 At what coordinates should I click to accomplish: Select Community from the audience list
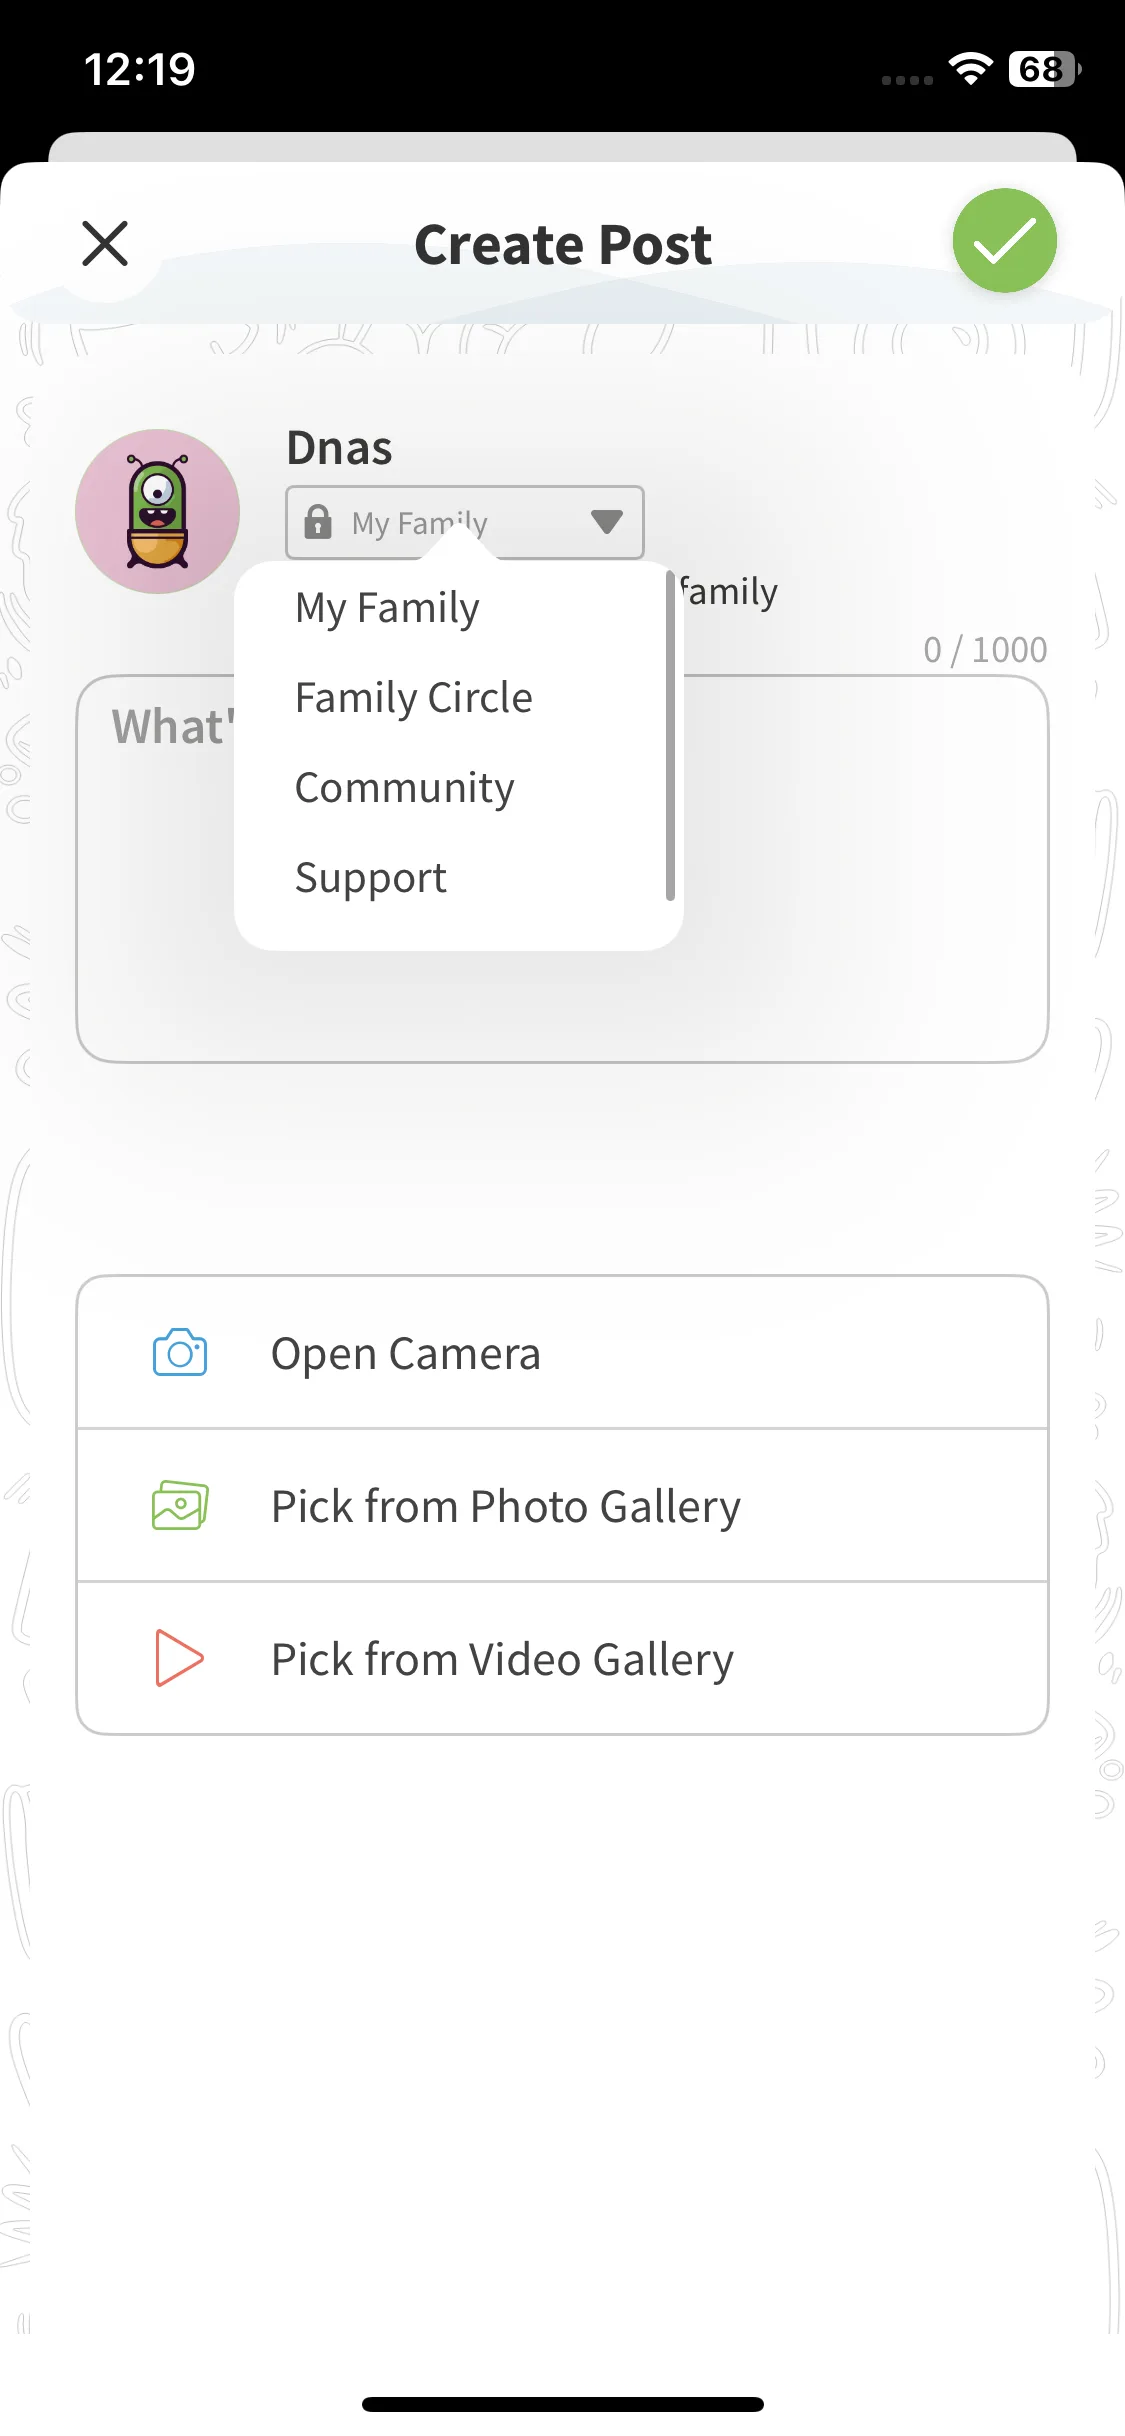click(x=404, y=788)
